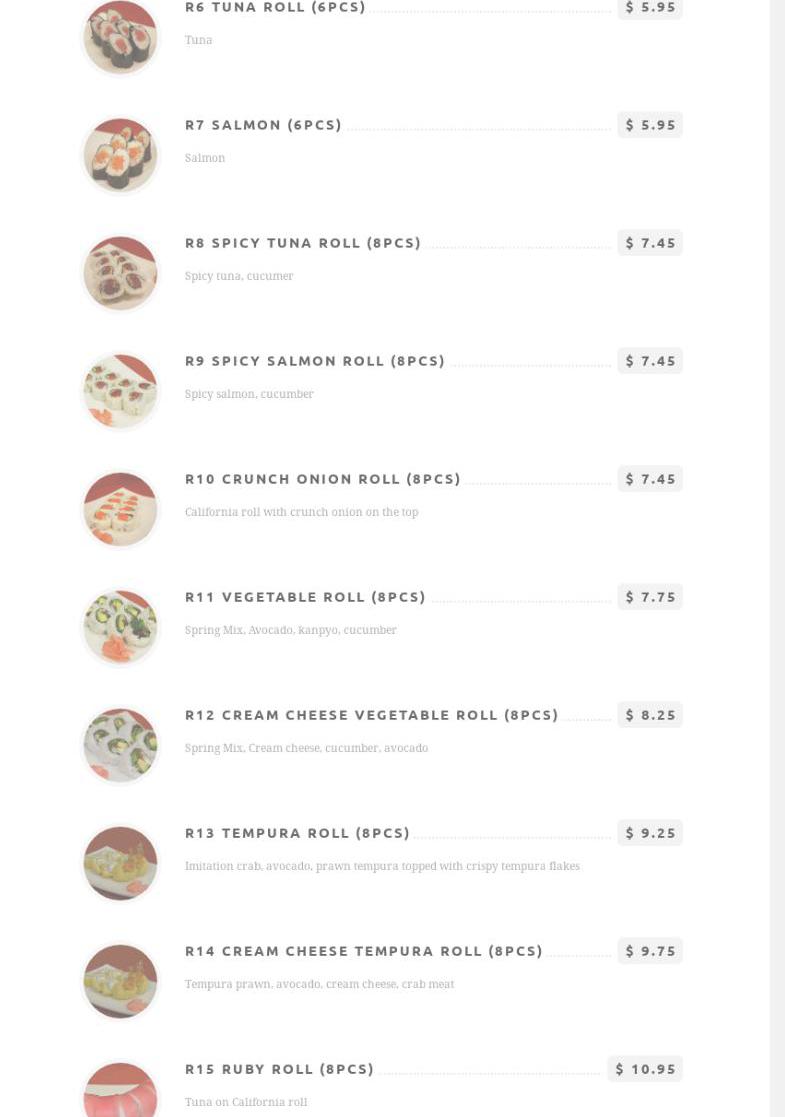Open the R7 Salmon roll photo

120,155
